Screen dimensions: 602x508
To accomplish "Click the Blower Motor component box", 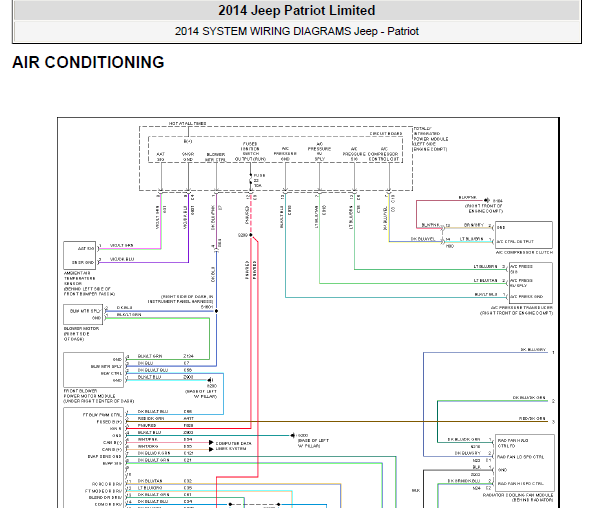I will [83, 314].
